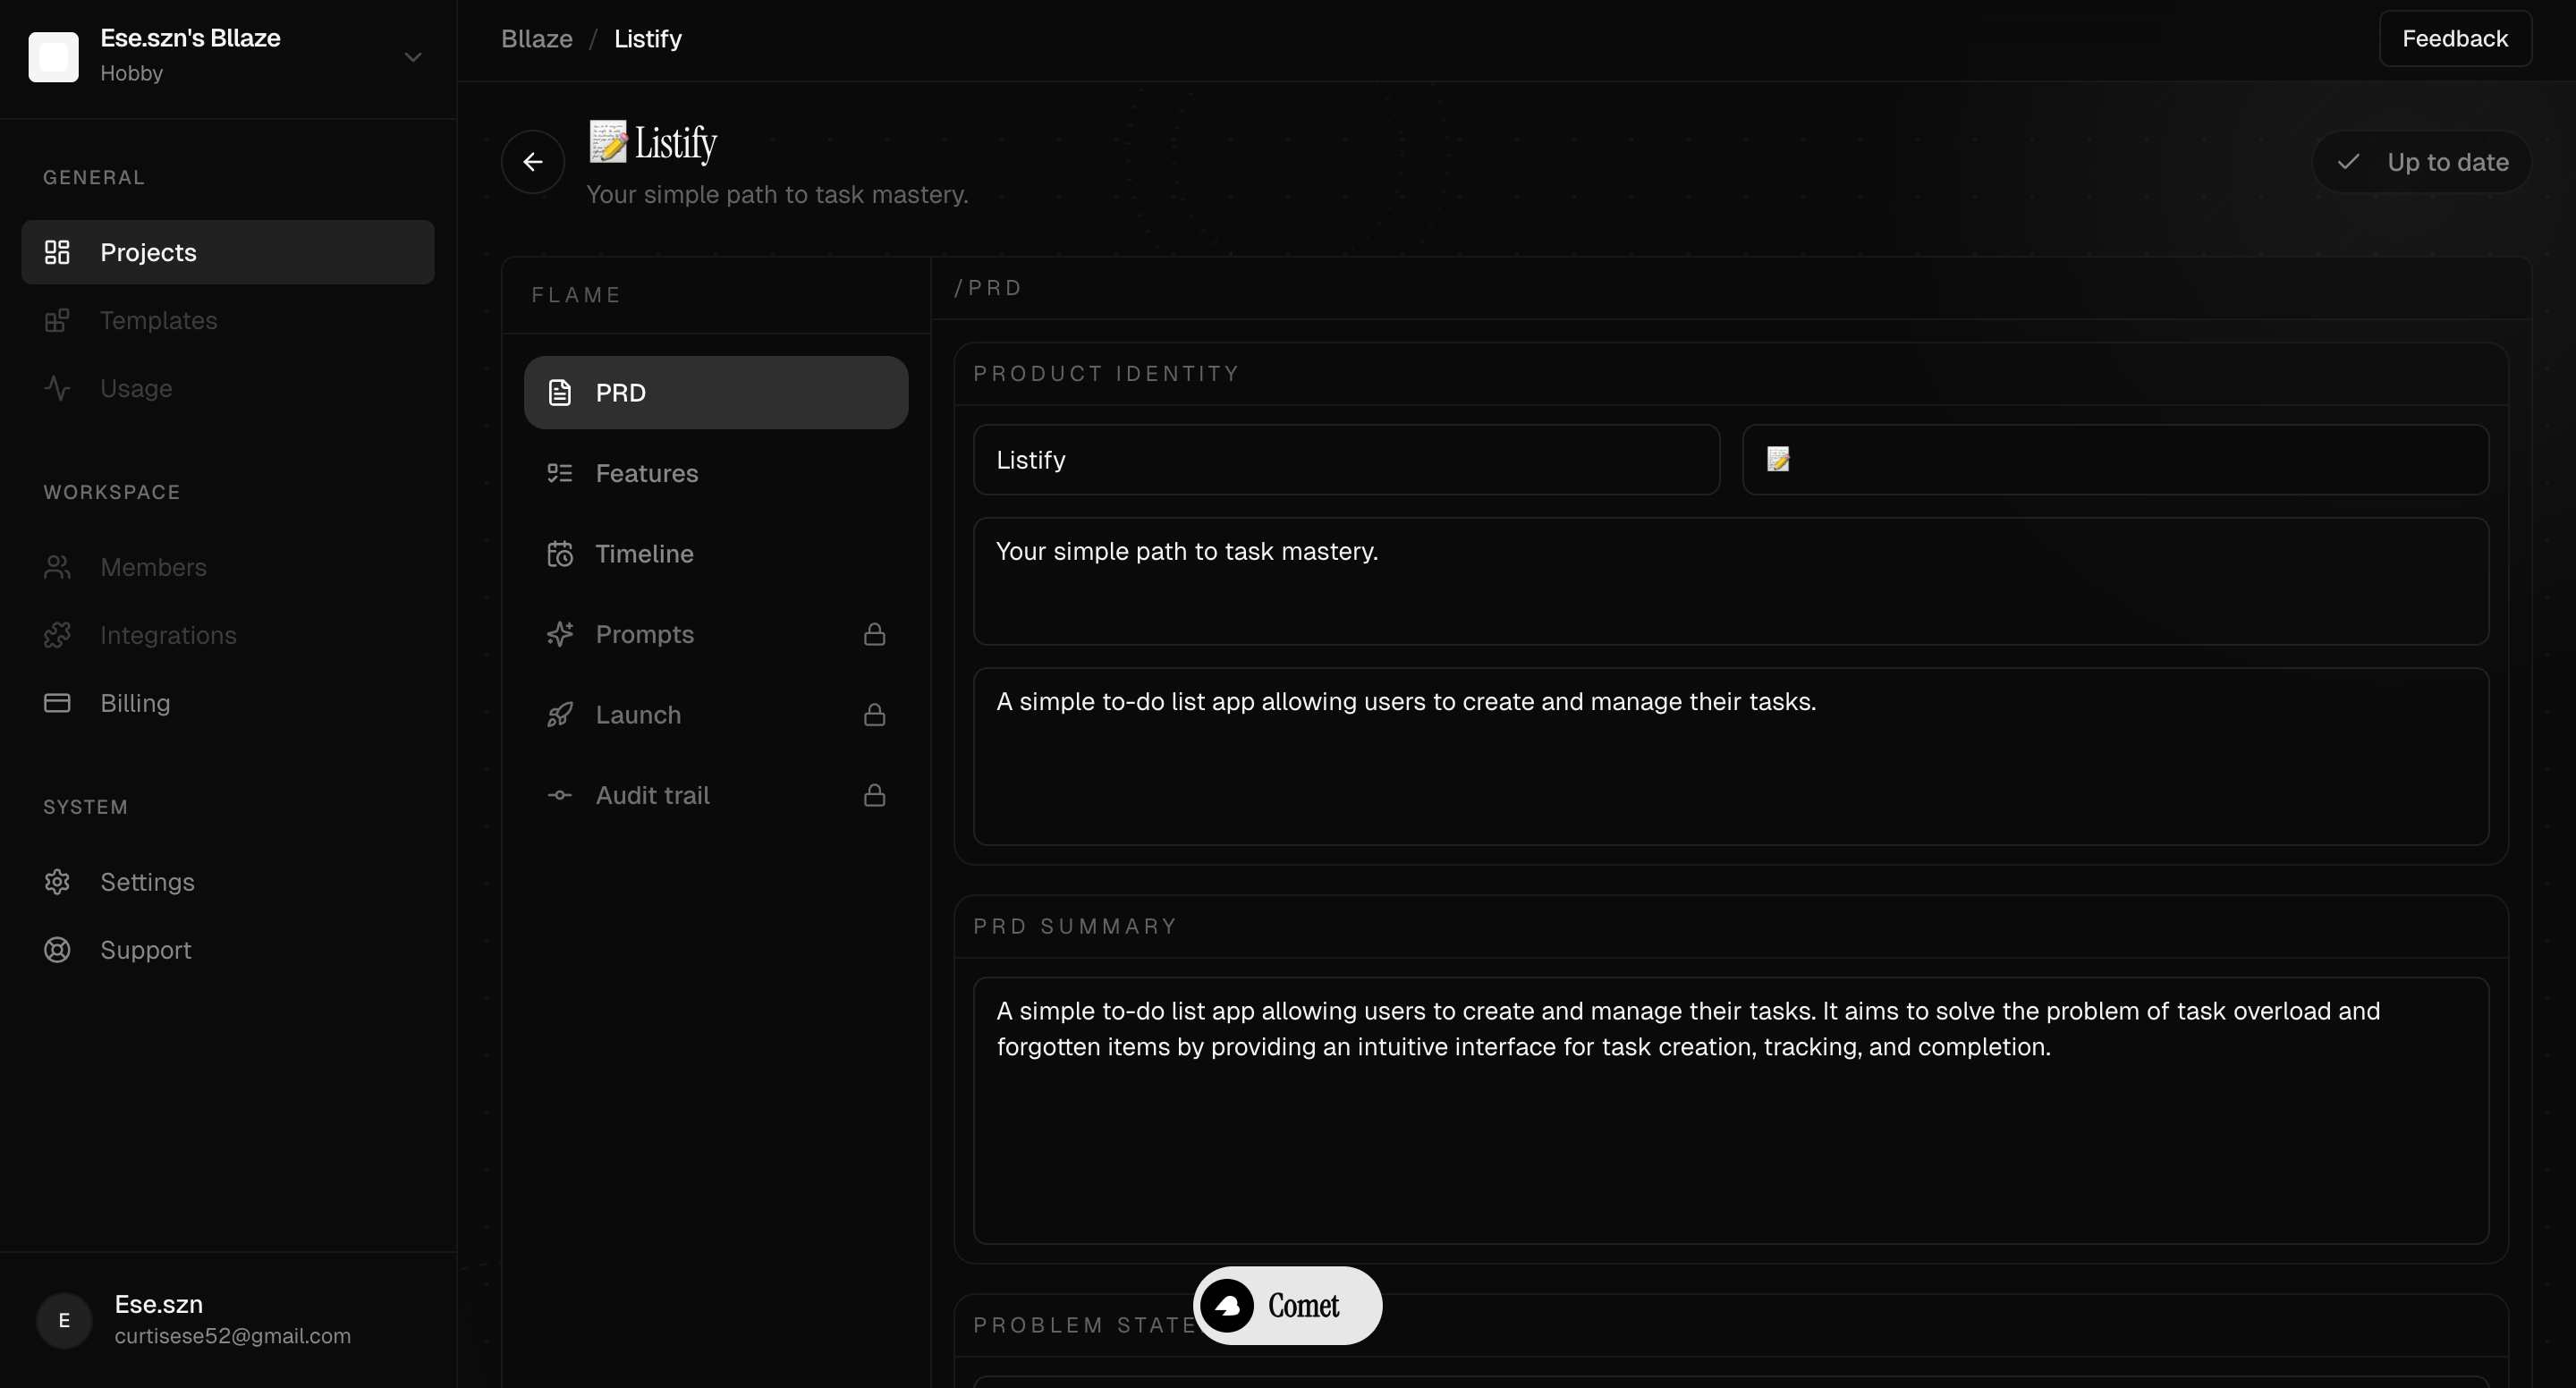
Task: Open Billing from the sidebar
Action: click(136, 703)
